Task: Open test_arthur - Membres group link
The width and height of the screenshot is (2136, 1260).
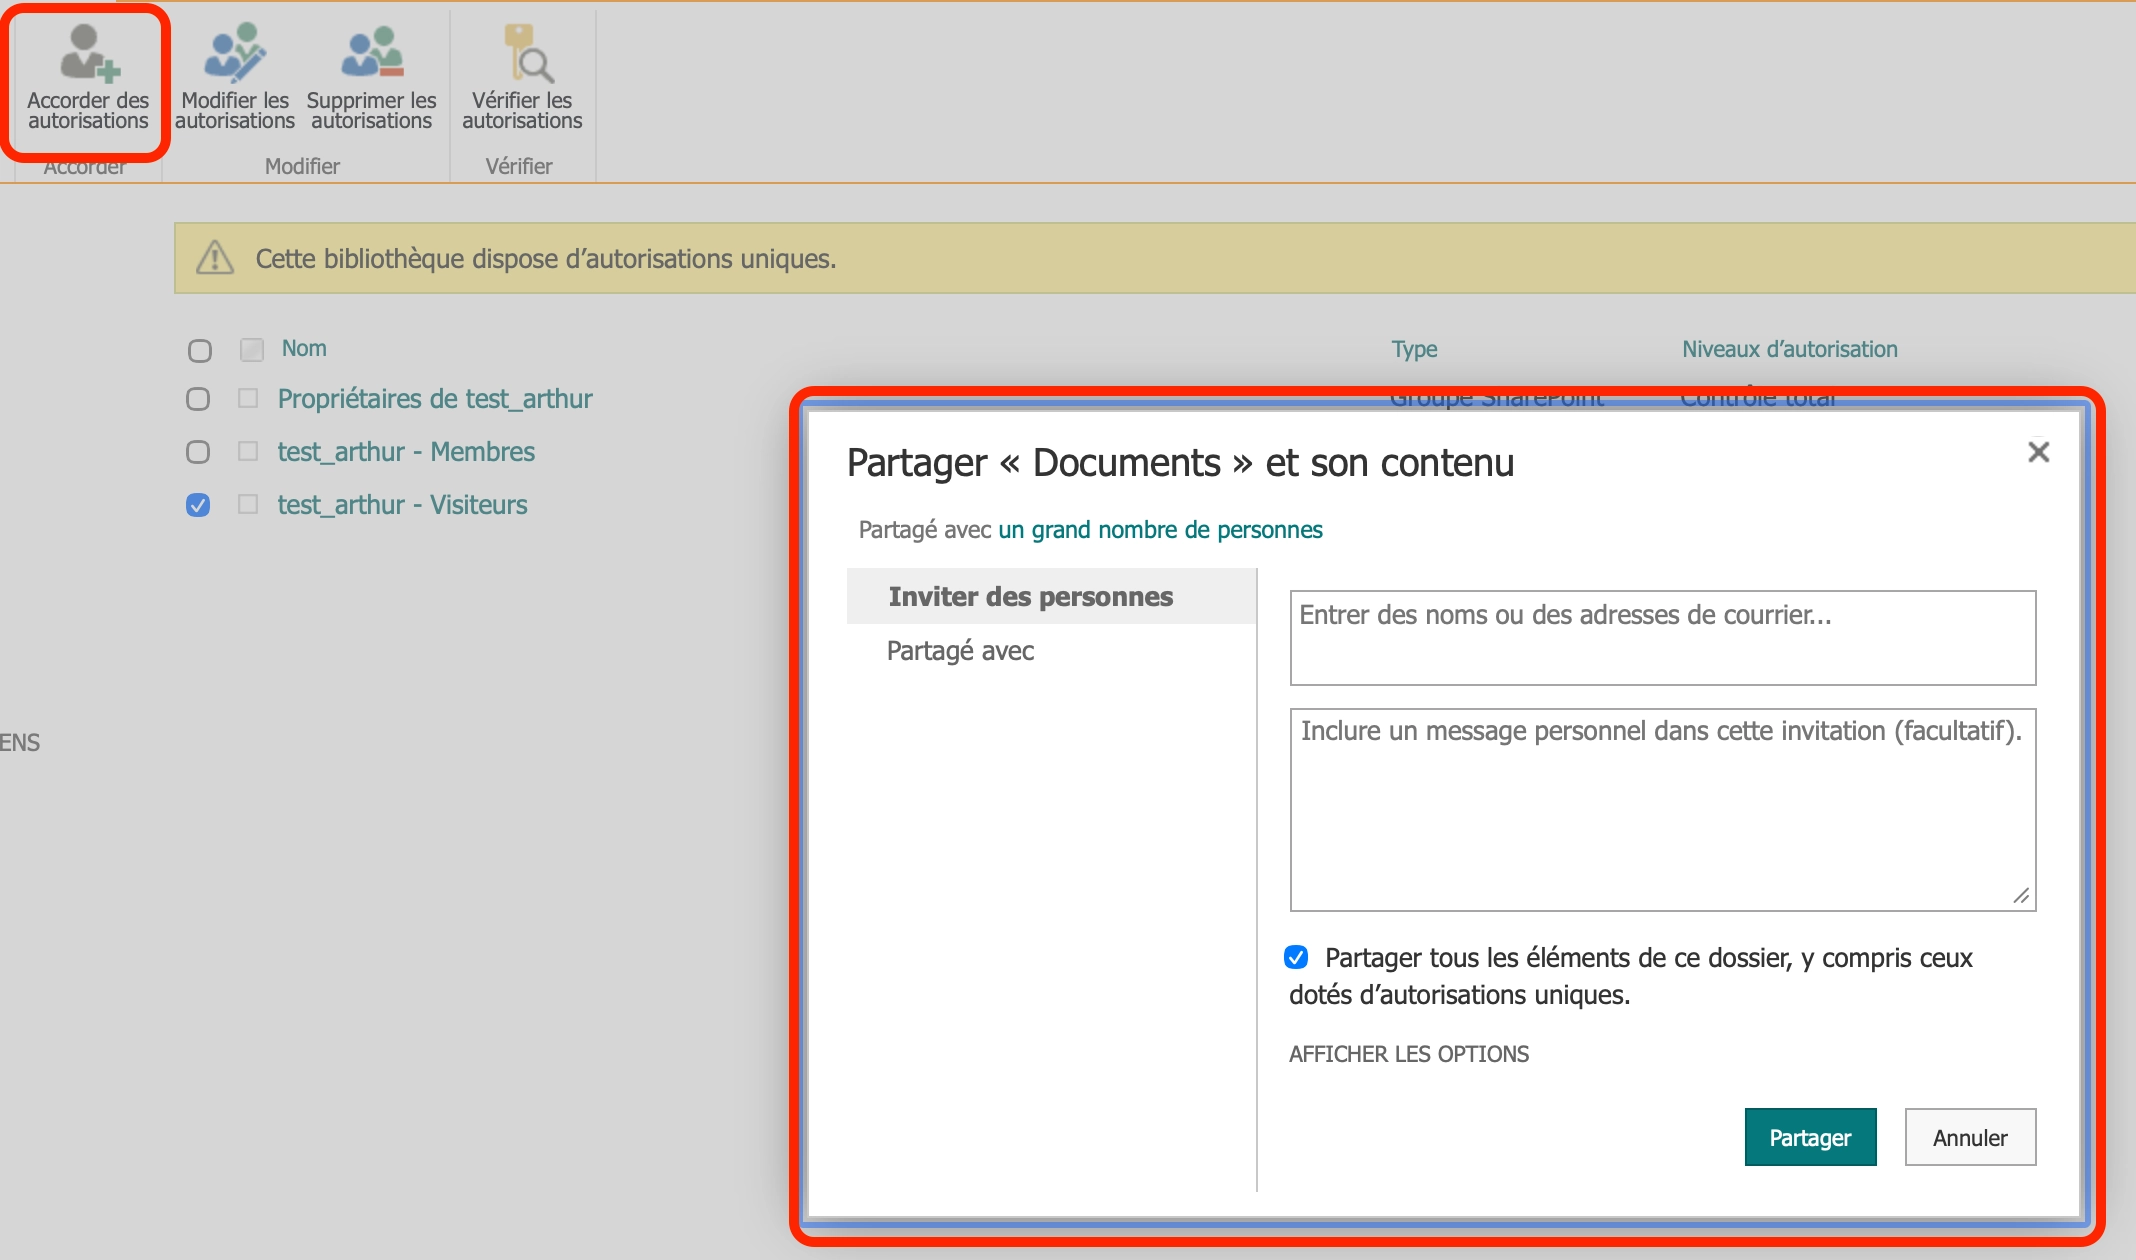Action: tap(406, 452)
